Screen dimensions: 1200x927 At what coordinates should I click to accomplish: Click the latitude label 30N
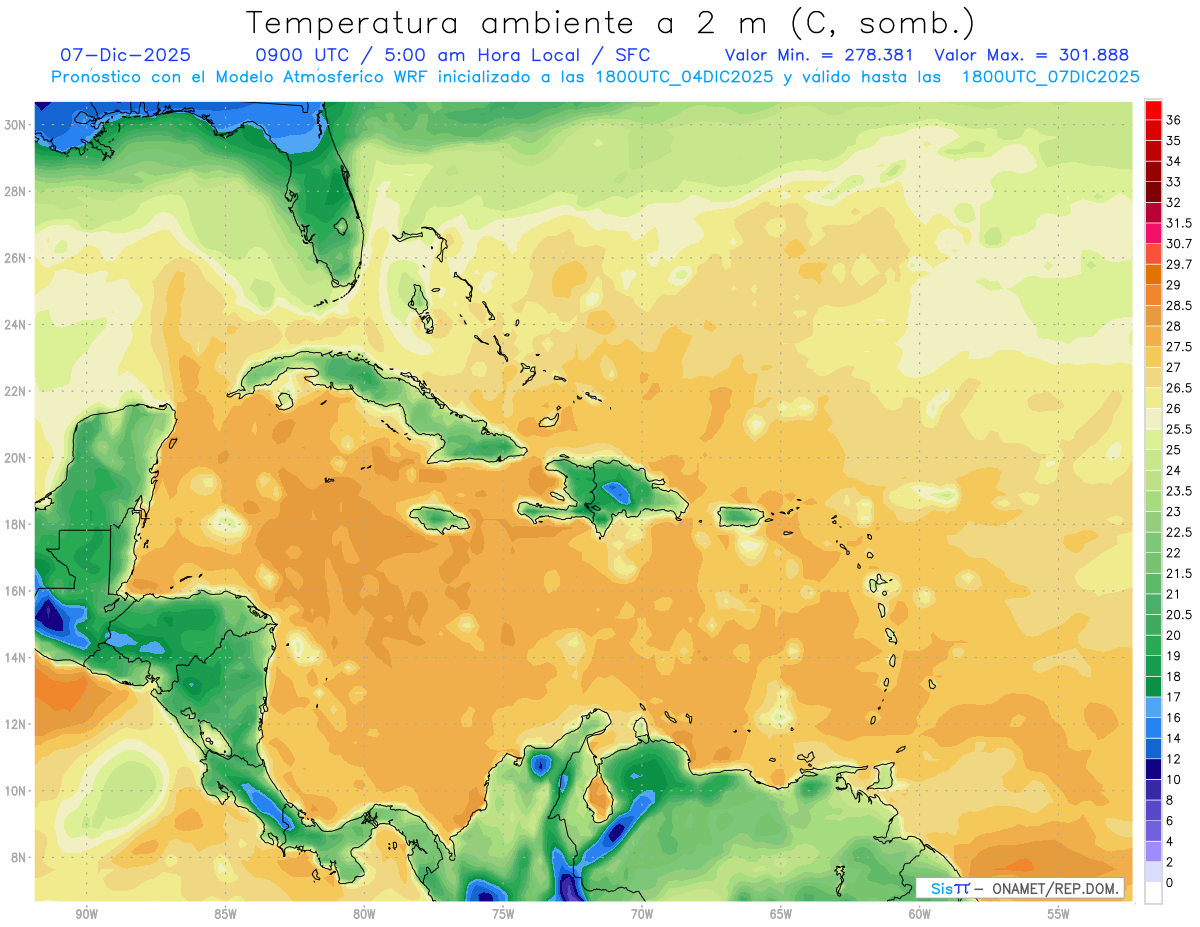17,125
